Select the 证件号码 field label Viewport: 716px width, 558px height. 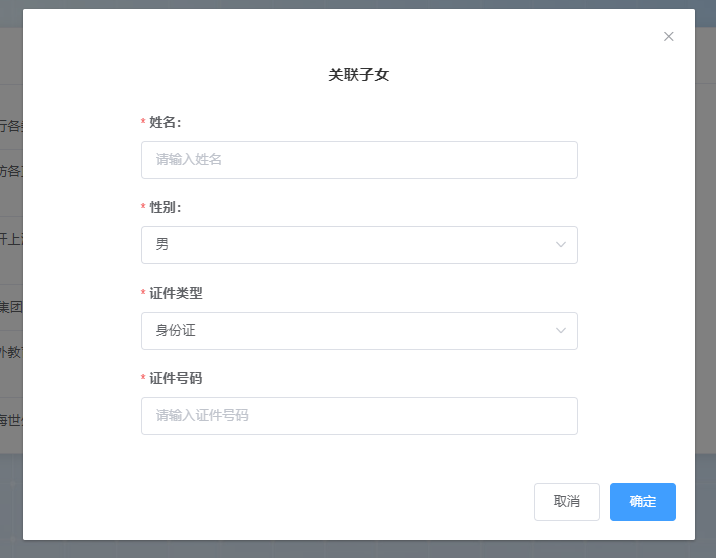tap(176, 378)
